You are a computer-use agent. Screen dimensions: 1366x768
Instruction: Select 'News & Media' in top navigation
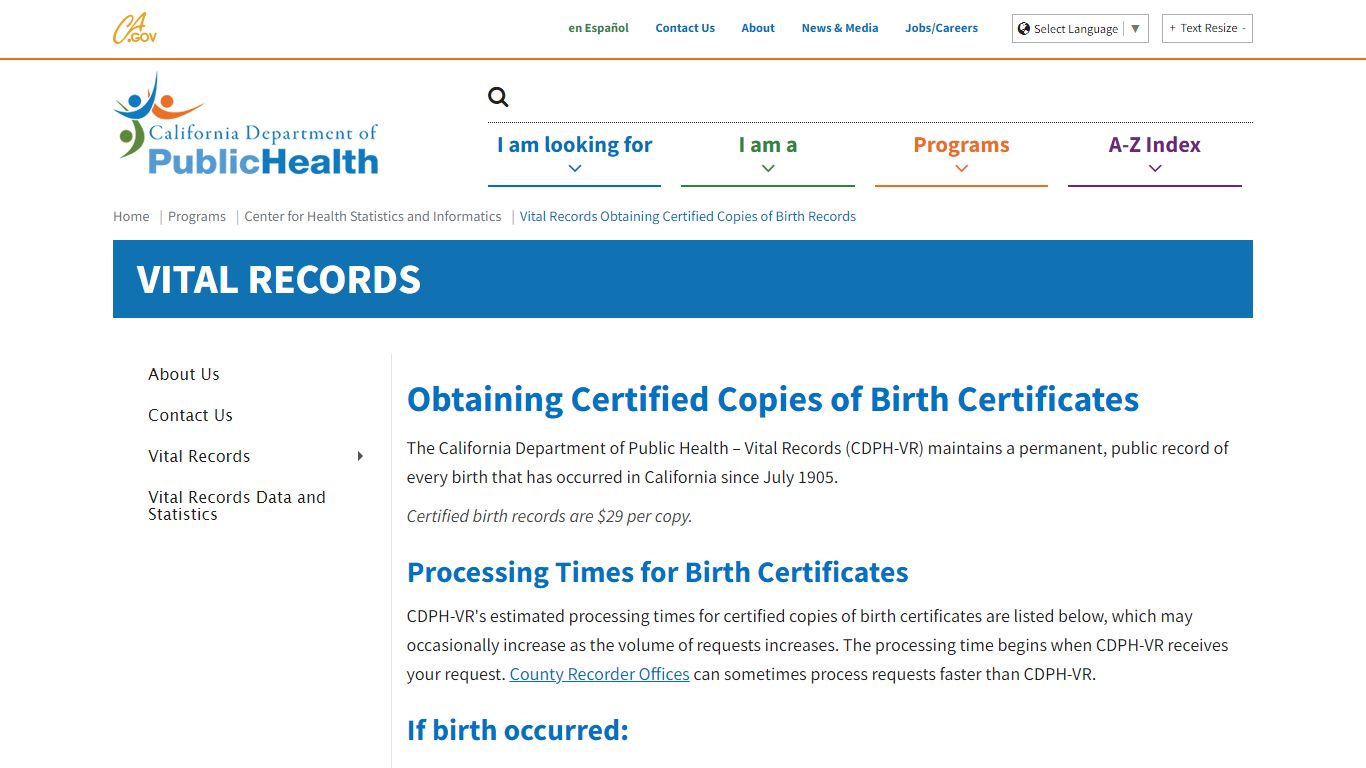coord(840,28)
